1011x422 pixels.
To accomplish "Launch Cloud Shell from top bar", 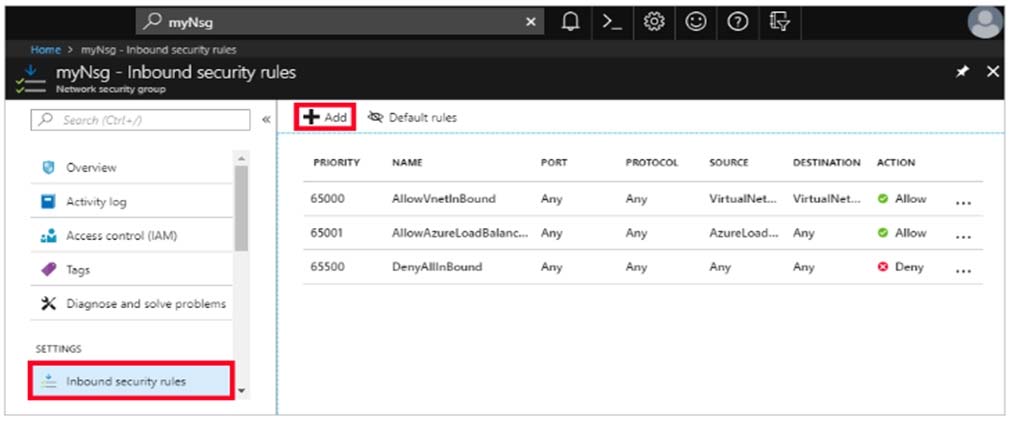I will [611, 22].
